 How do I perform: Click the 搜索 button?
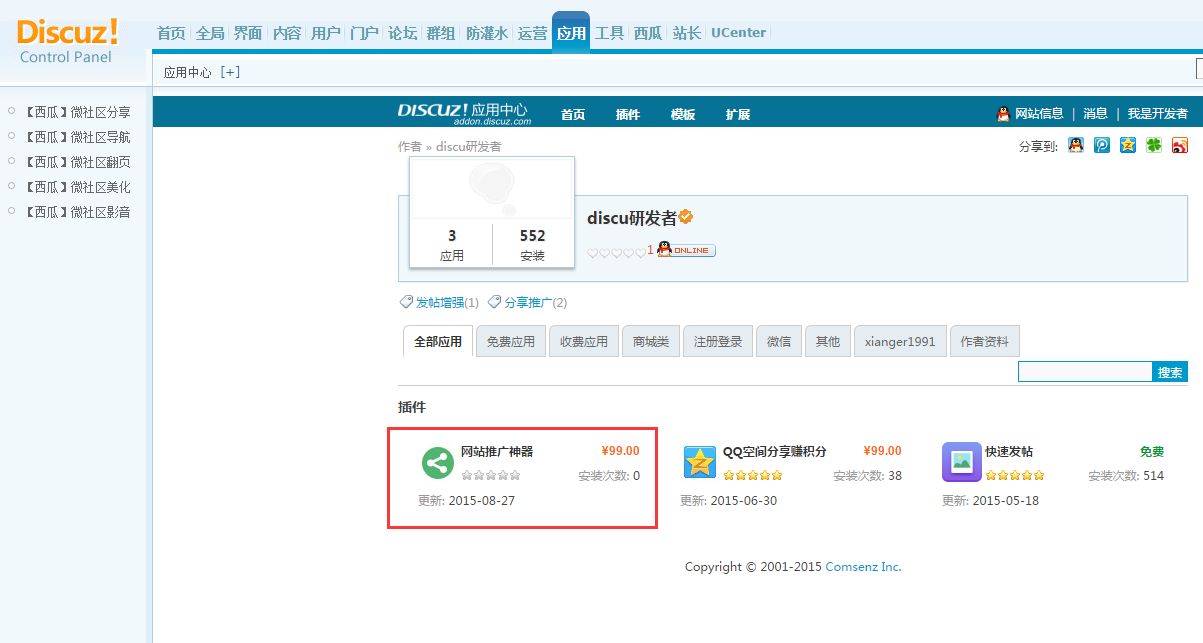coord(1170,372)
